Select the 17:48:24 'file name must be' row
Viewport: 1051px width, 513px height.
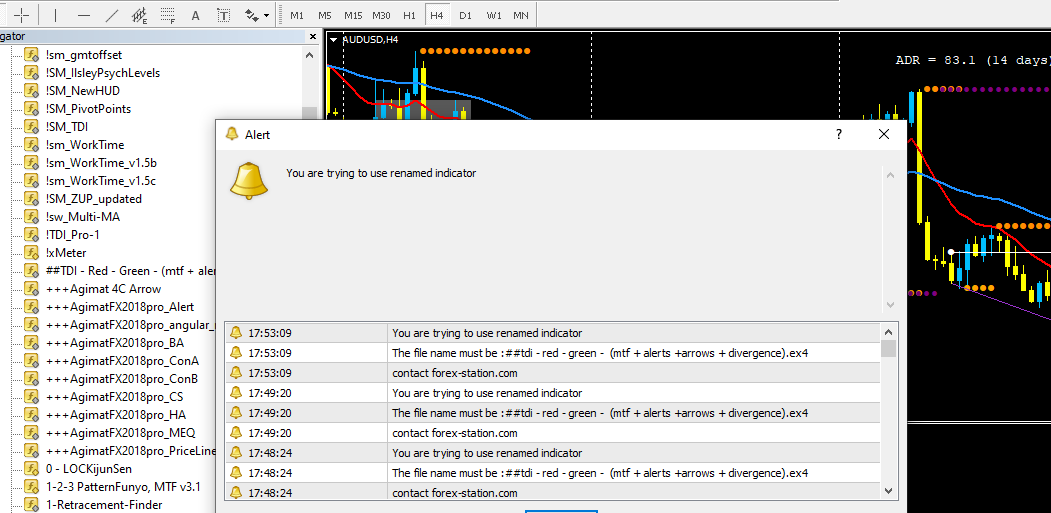[x=553, y=473]
